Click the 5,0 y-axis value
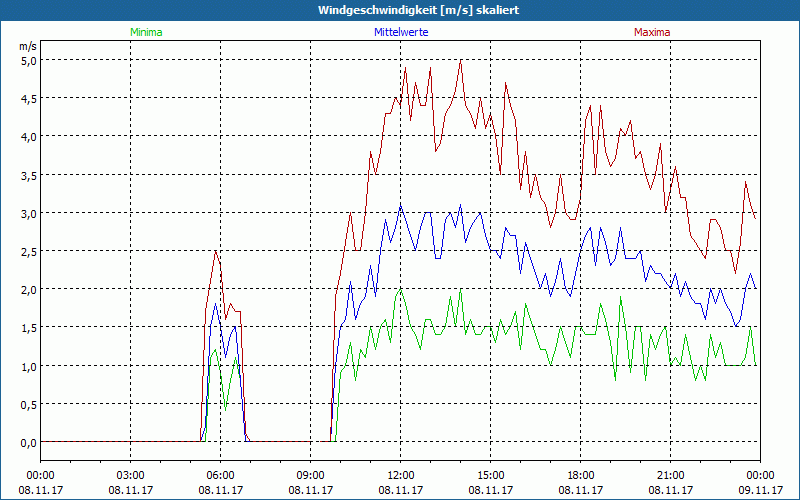 tap(29, 60)
